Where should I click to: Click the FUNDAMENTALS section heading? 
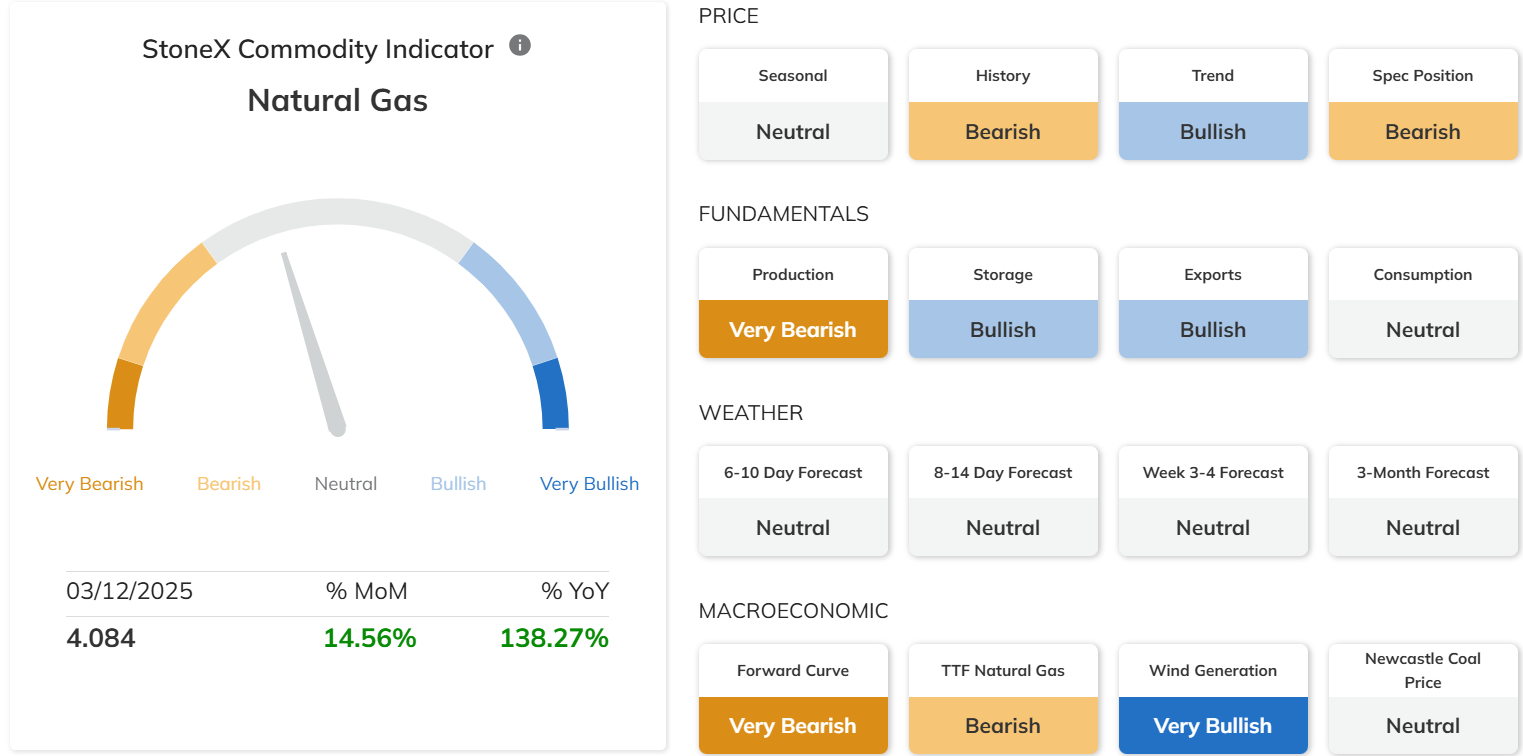pos(784,214)
